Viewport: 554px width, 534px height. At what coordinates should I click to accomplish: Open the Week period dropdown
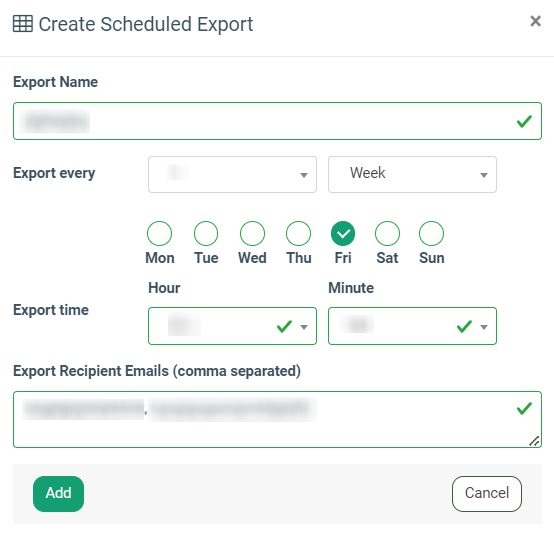(x=412, y=175)
